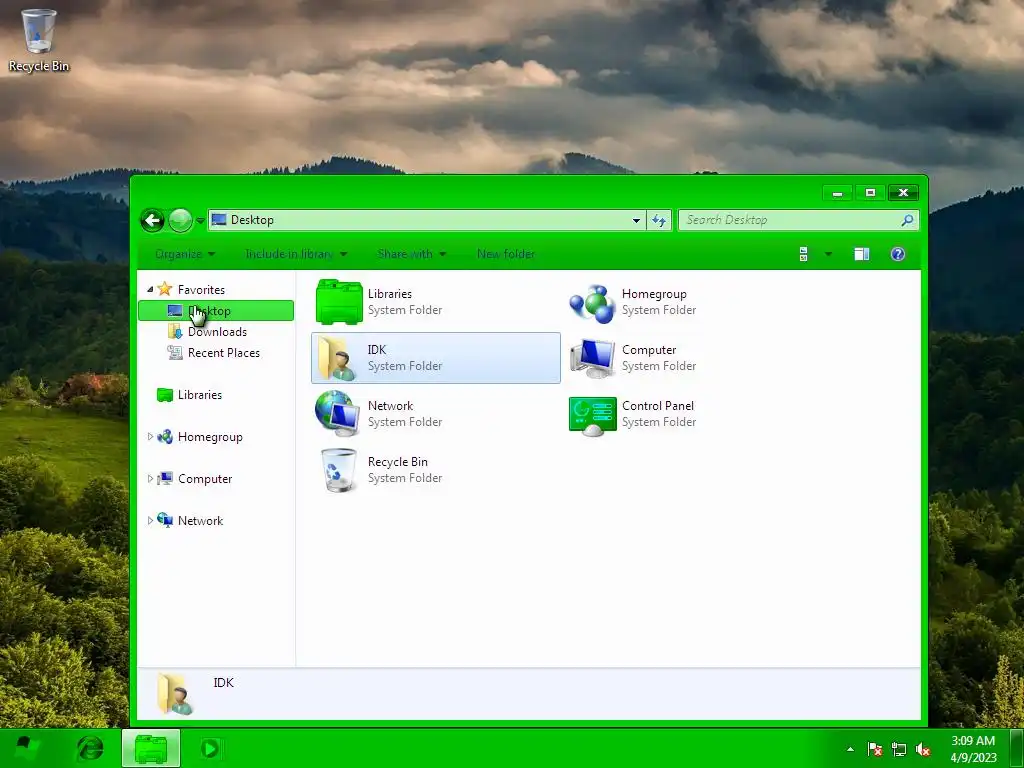The height and width of the screenshot is (768, 1024).
Task: Refresh the Desktop address bar
Action: click(659, 220)
